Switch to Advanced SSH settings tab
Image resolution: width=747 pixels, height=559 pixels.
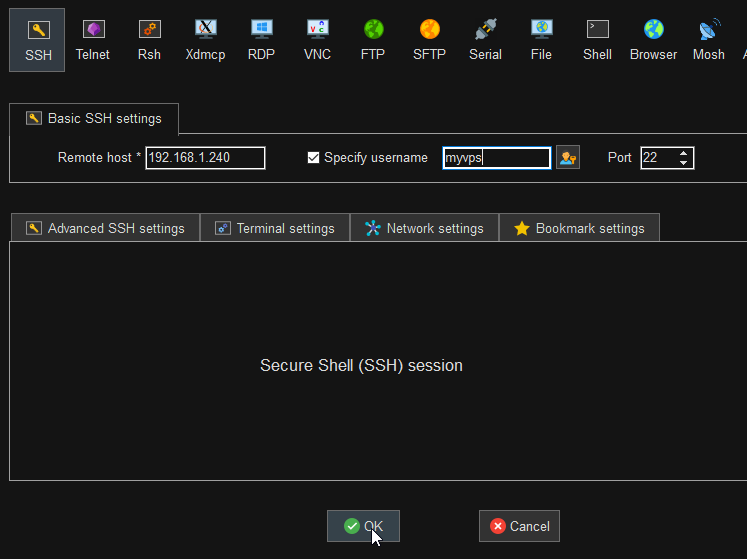(x=105, y=228)
